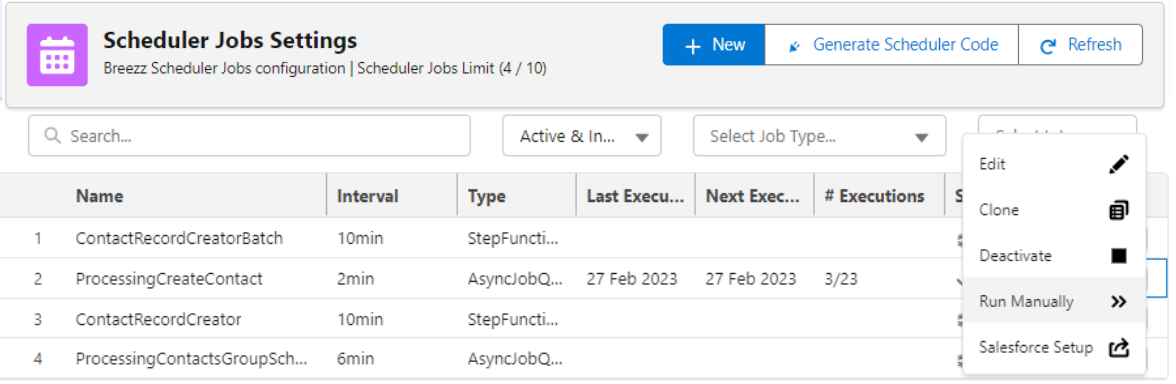Click the clone copy icon in menu
1176x384 pixels.
(1118, 210)
